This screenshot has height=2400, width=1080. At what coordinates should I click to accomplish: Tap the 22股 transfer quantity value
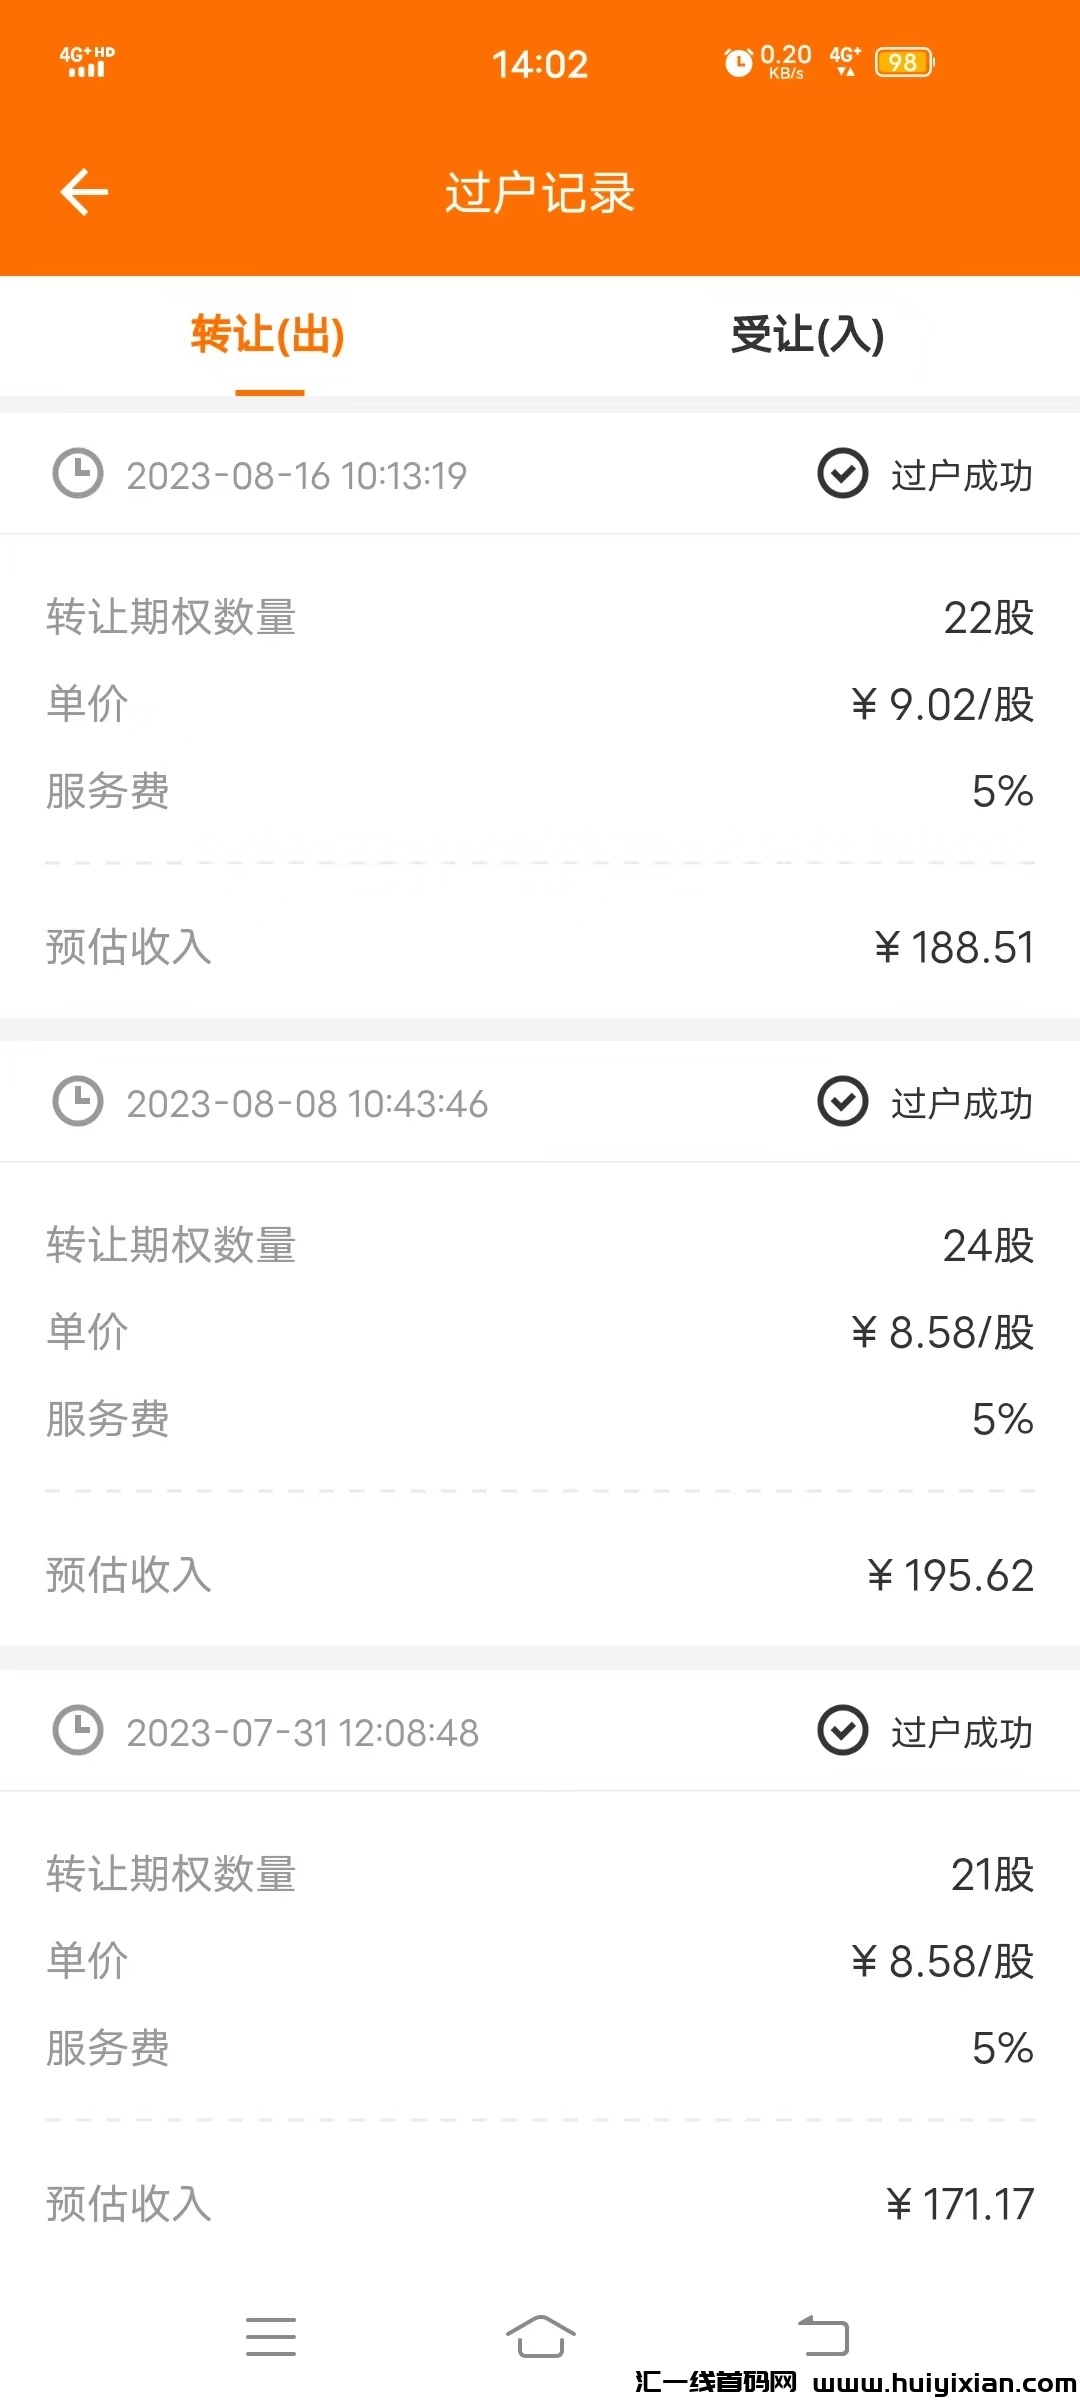click(x=988, y=618)
